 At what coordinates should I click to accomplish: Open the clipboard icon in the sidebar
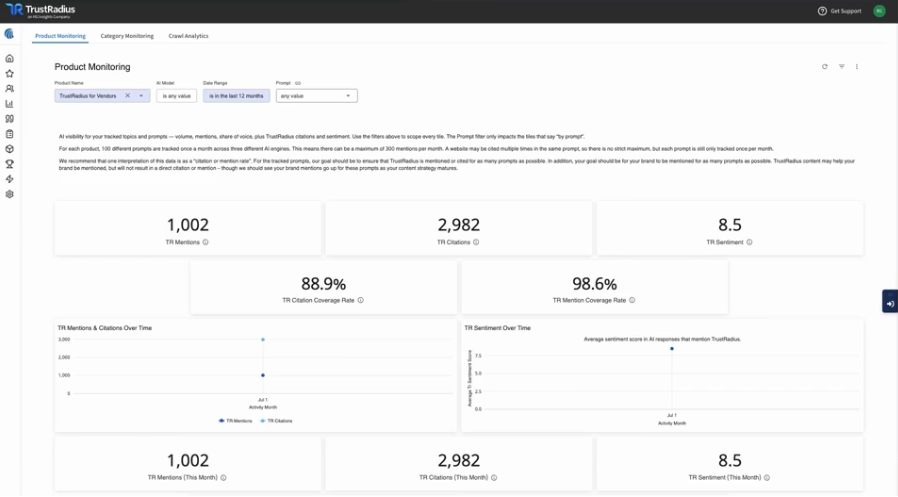pos(9,134)
